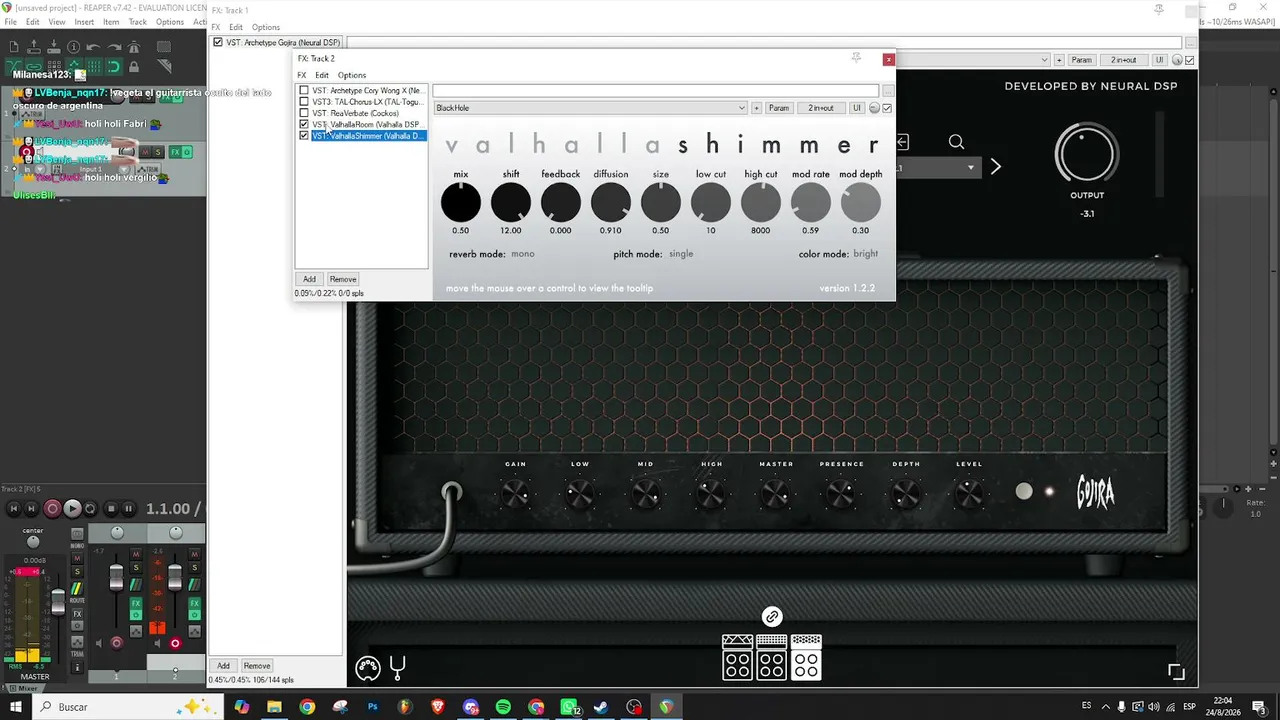Viewport: 1280px width, 720px height.
Task: Disable the ValhallaShimmer plugin checkbox
Action: pyautogui.click(x=304, y=135)
